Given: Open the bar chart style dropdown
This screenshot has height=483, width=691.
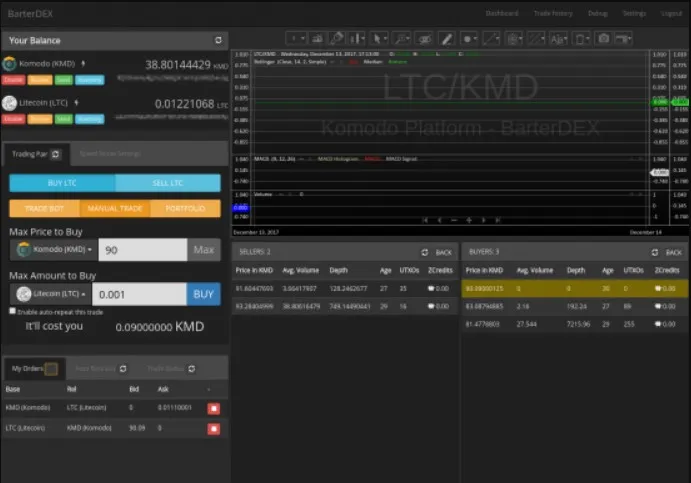Looking at the screenshot, I should coord(357,39).
